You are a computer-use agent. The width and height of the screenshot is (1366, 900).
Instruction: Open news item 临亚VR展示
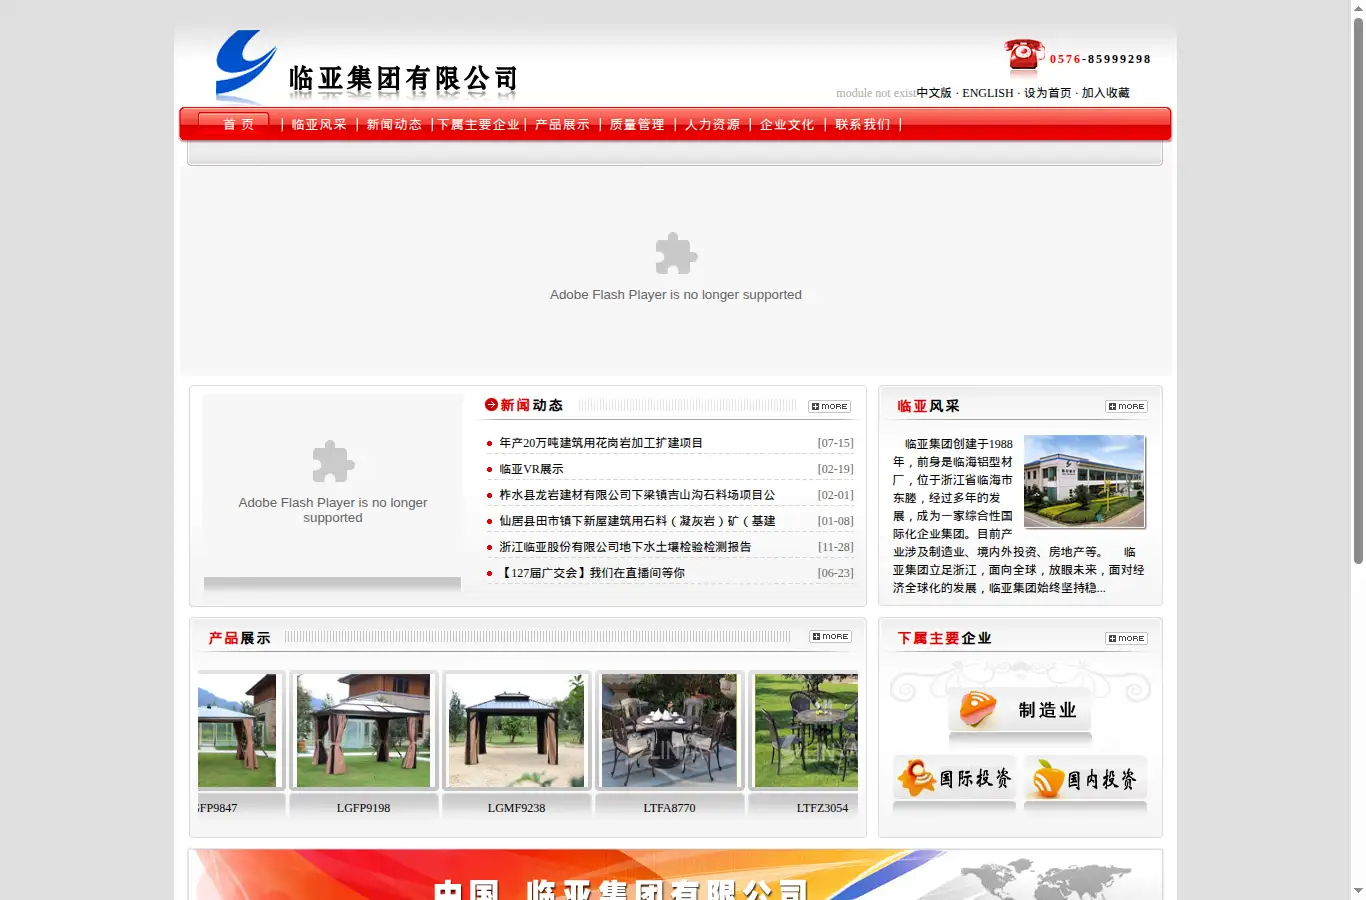pos(531,469)
